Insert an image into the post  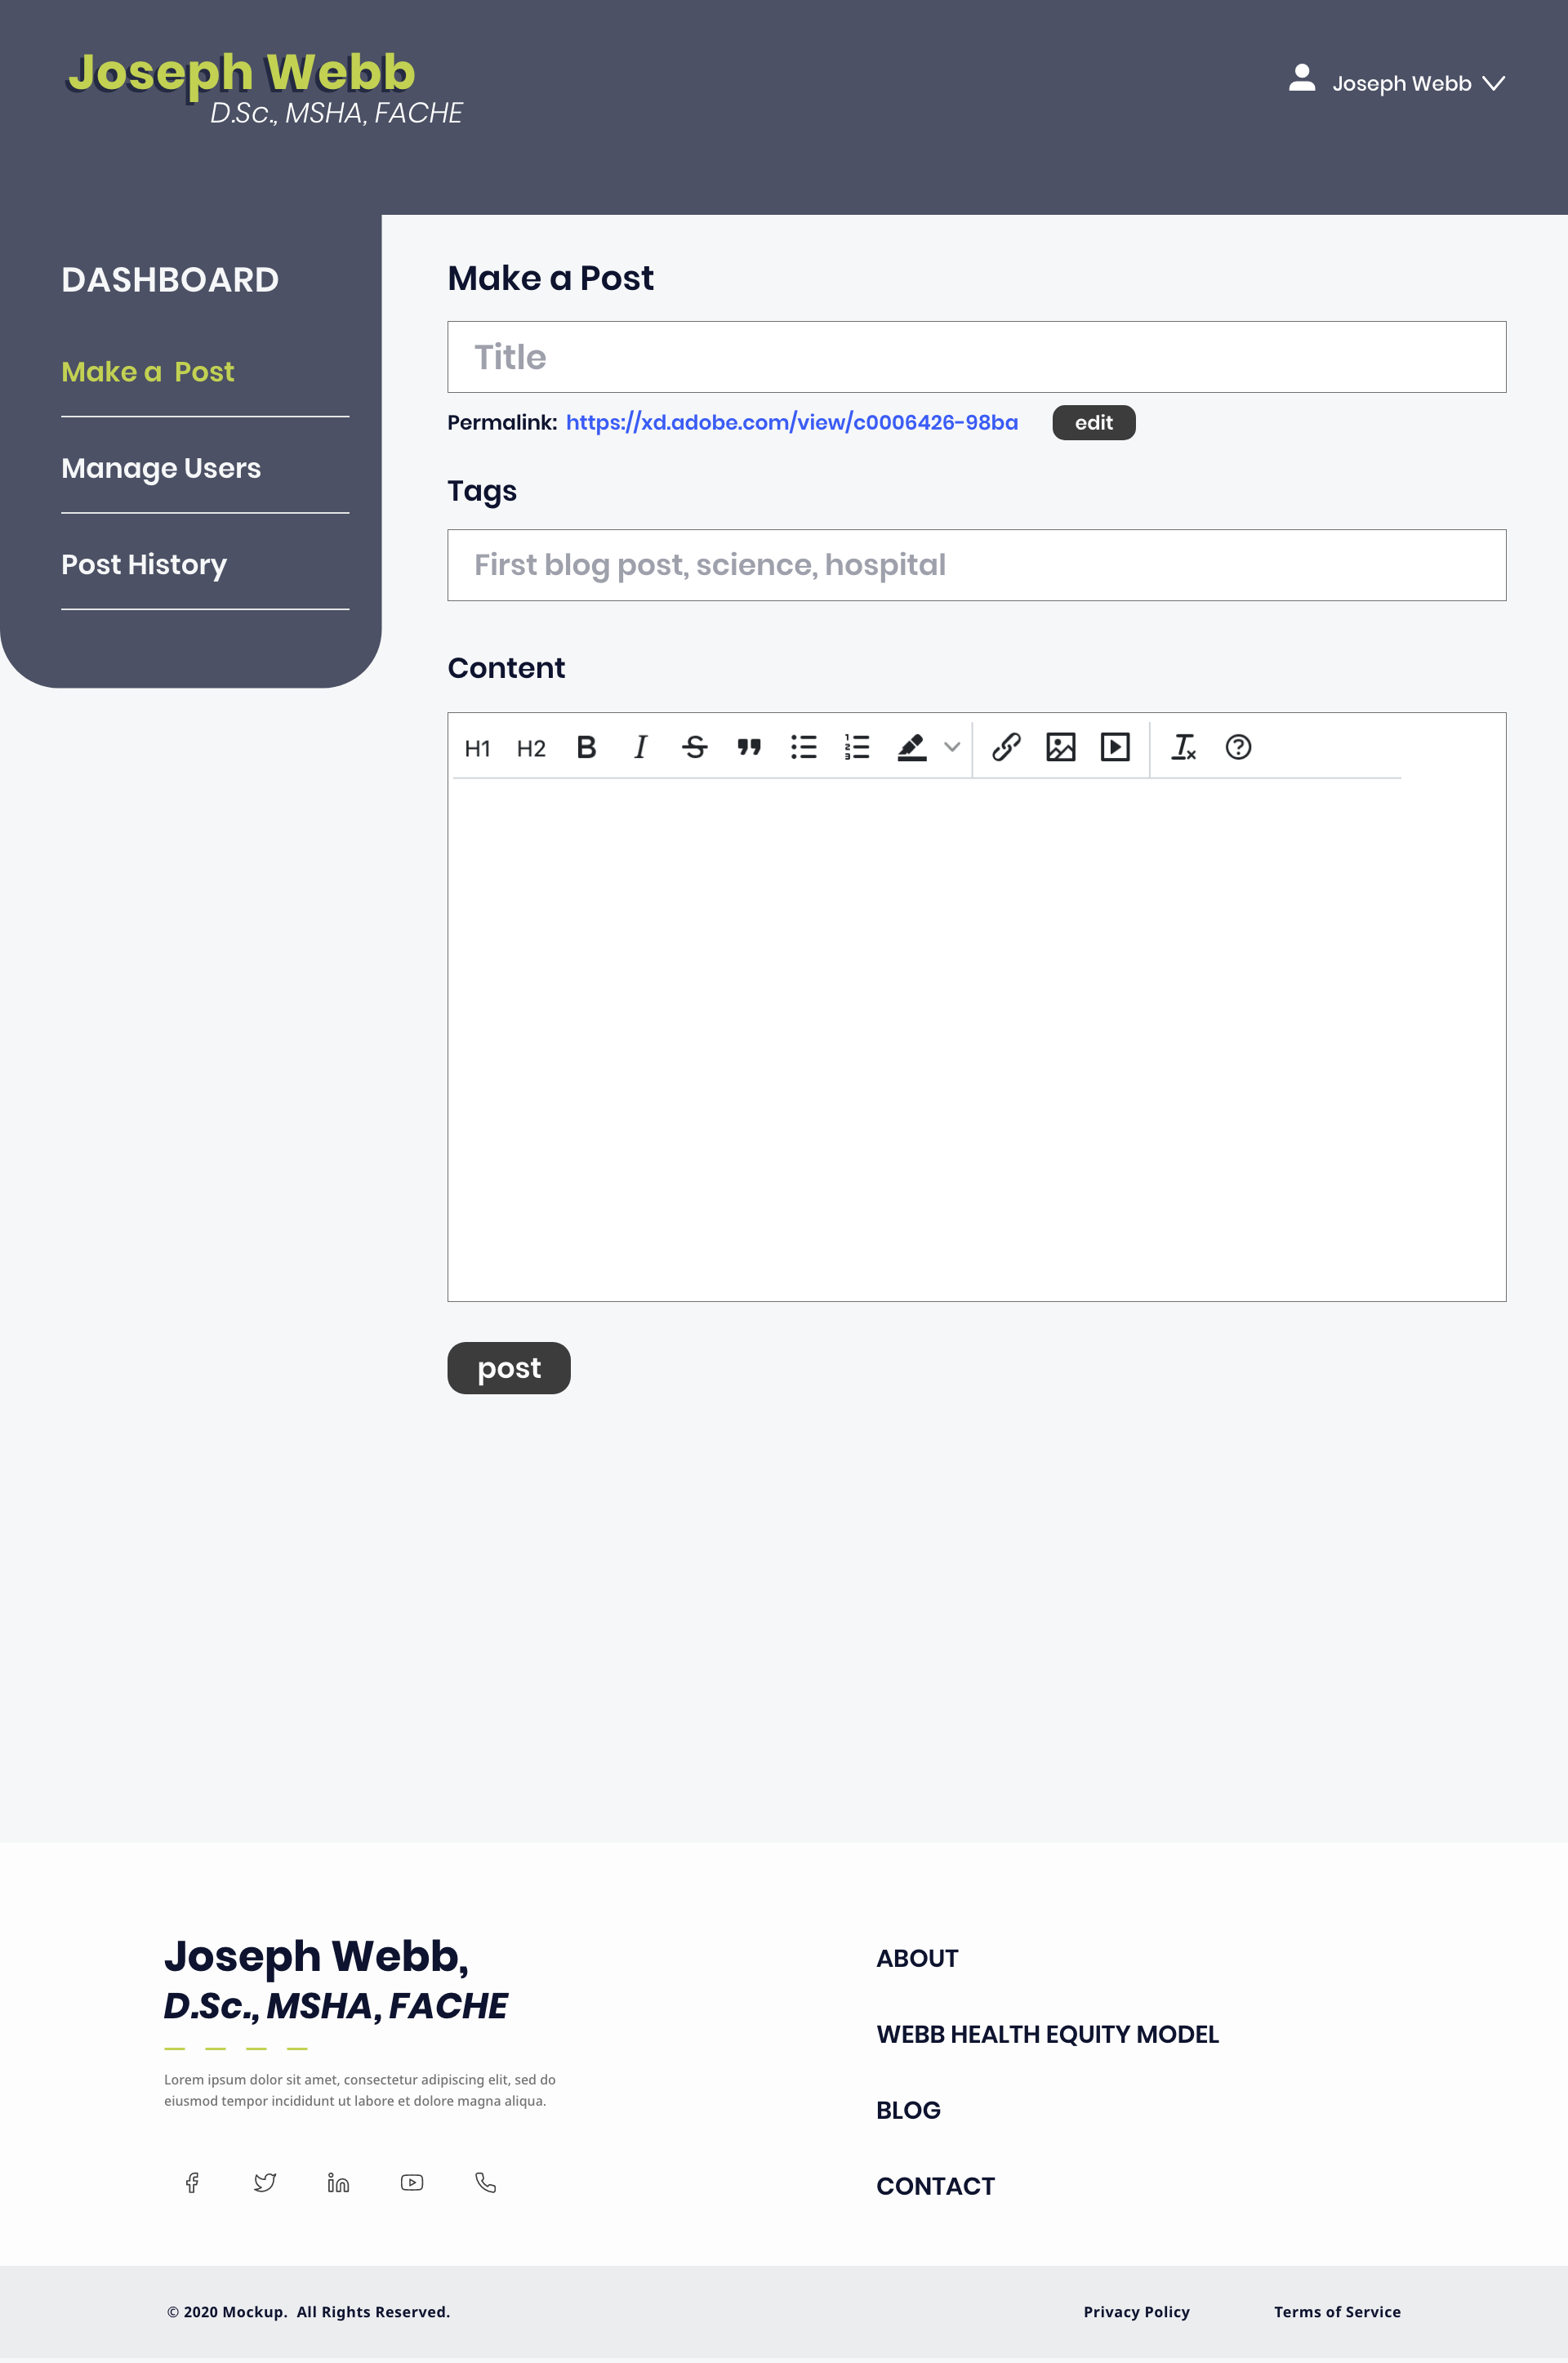click(1060, 747)
